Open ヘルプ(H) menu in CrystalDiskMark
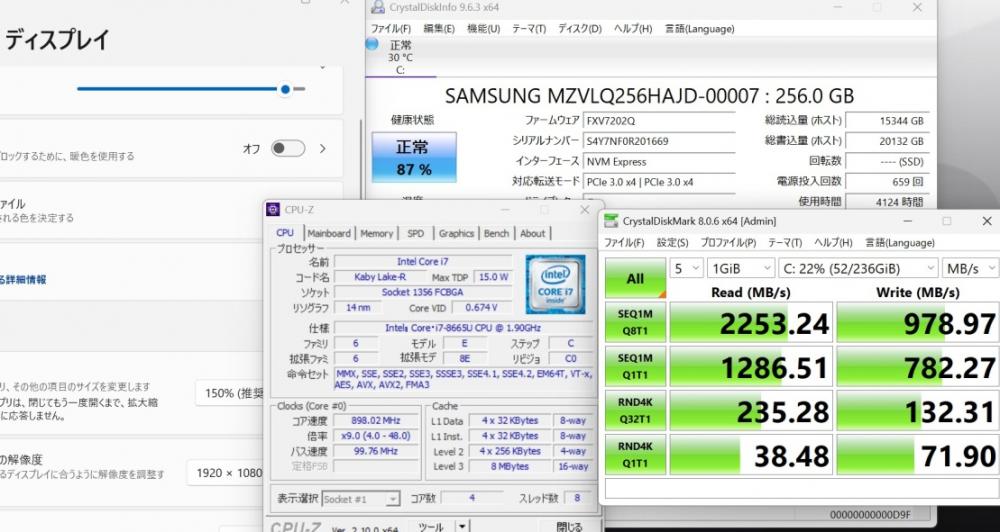The height and width of the screenshot is (532, 1000). [x=833, y=243]
